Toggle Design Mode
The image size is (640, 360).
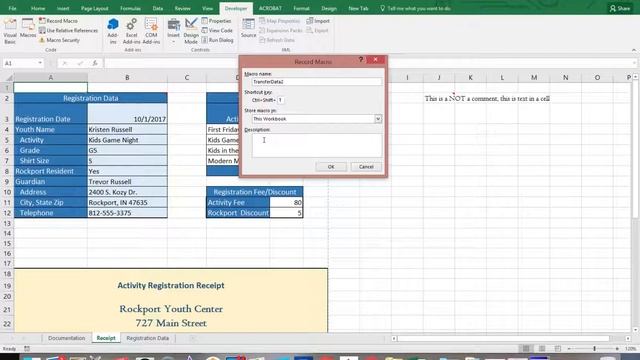tap(191, 31)
